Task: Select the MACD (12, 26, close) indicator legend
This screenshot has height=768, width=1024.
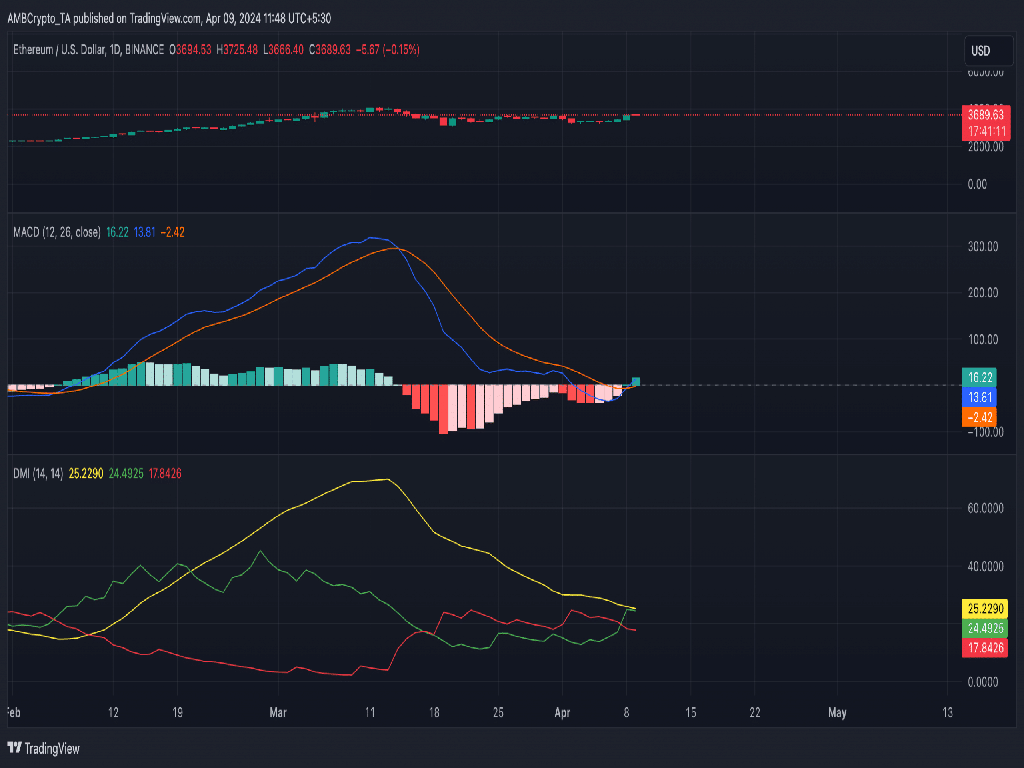Action: [56, 232]
